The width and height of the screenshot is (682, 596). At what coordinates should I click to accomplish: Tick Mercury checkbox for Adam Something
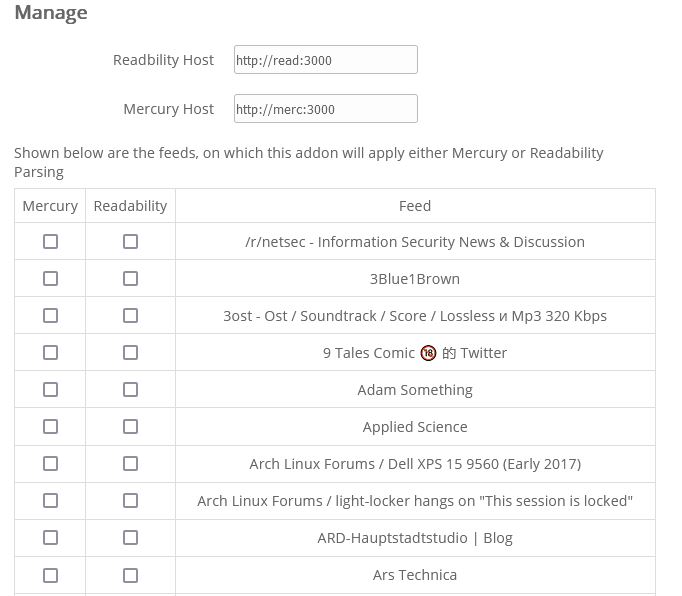51,390
